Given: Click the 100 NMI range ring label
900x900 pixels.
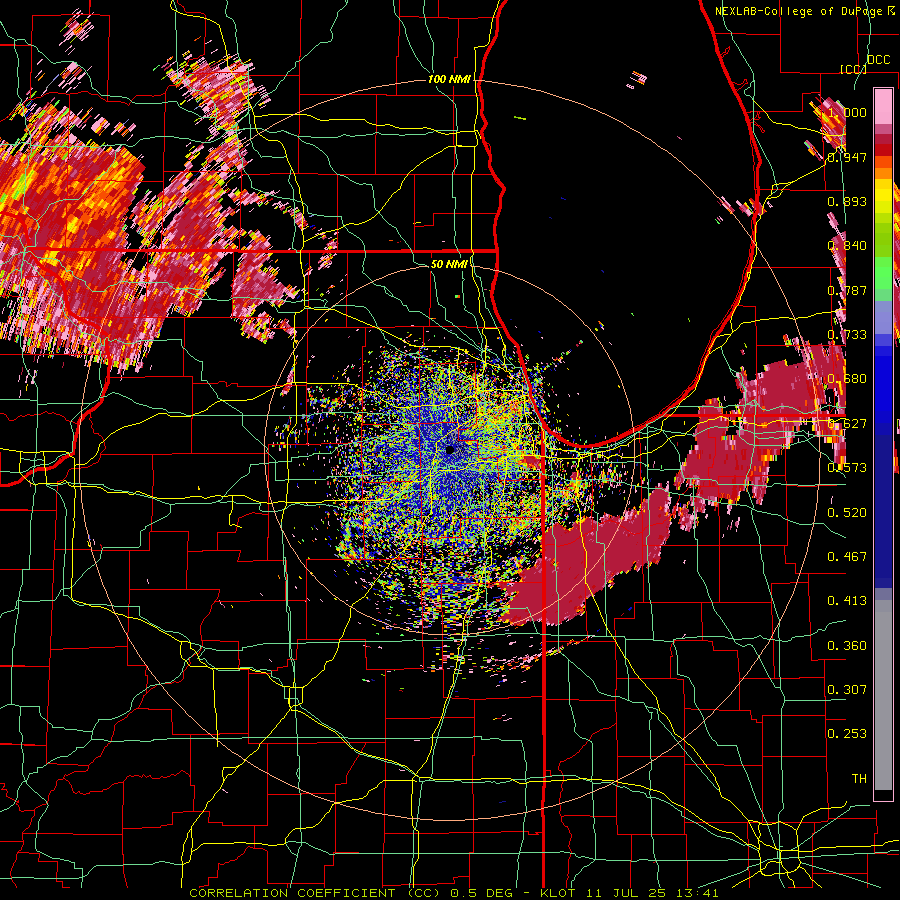Looking at the screenshot, I should point(449,79).
